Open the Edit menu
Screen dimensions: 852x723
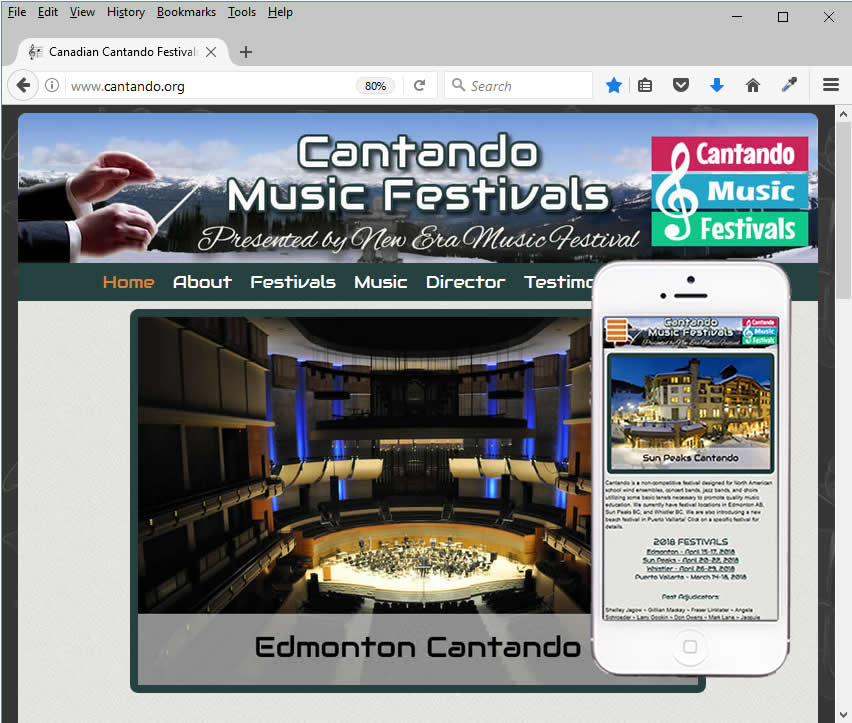pos(48,12)
